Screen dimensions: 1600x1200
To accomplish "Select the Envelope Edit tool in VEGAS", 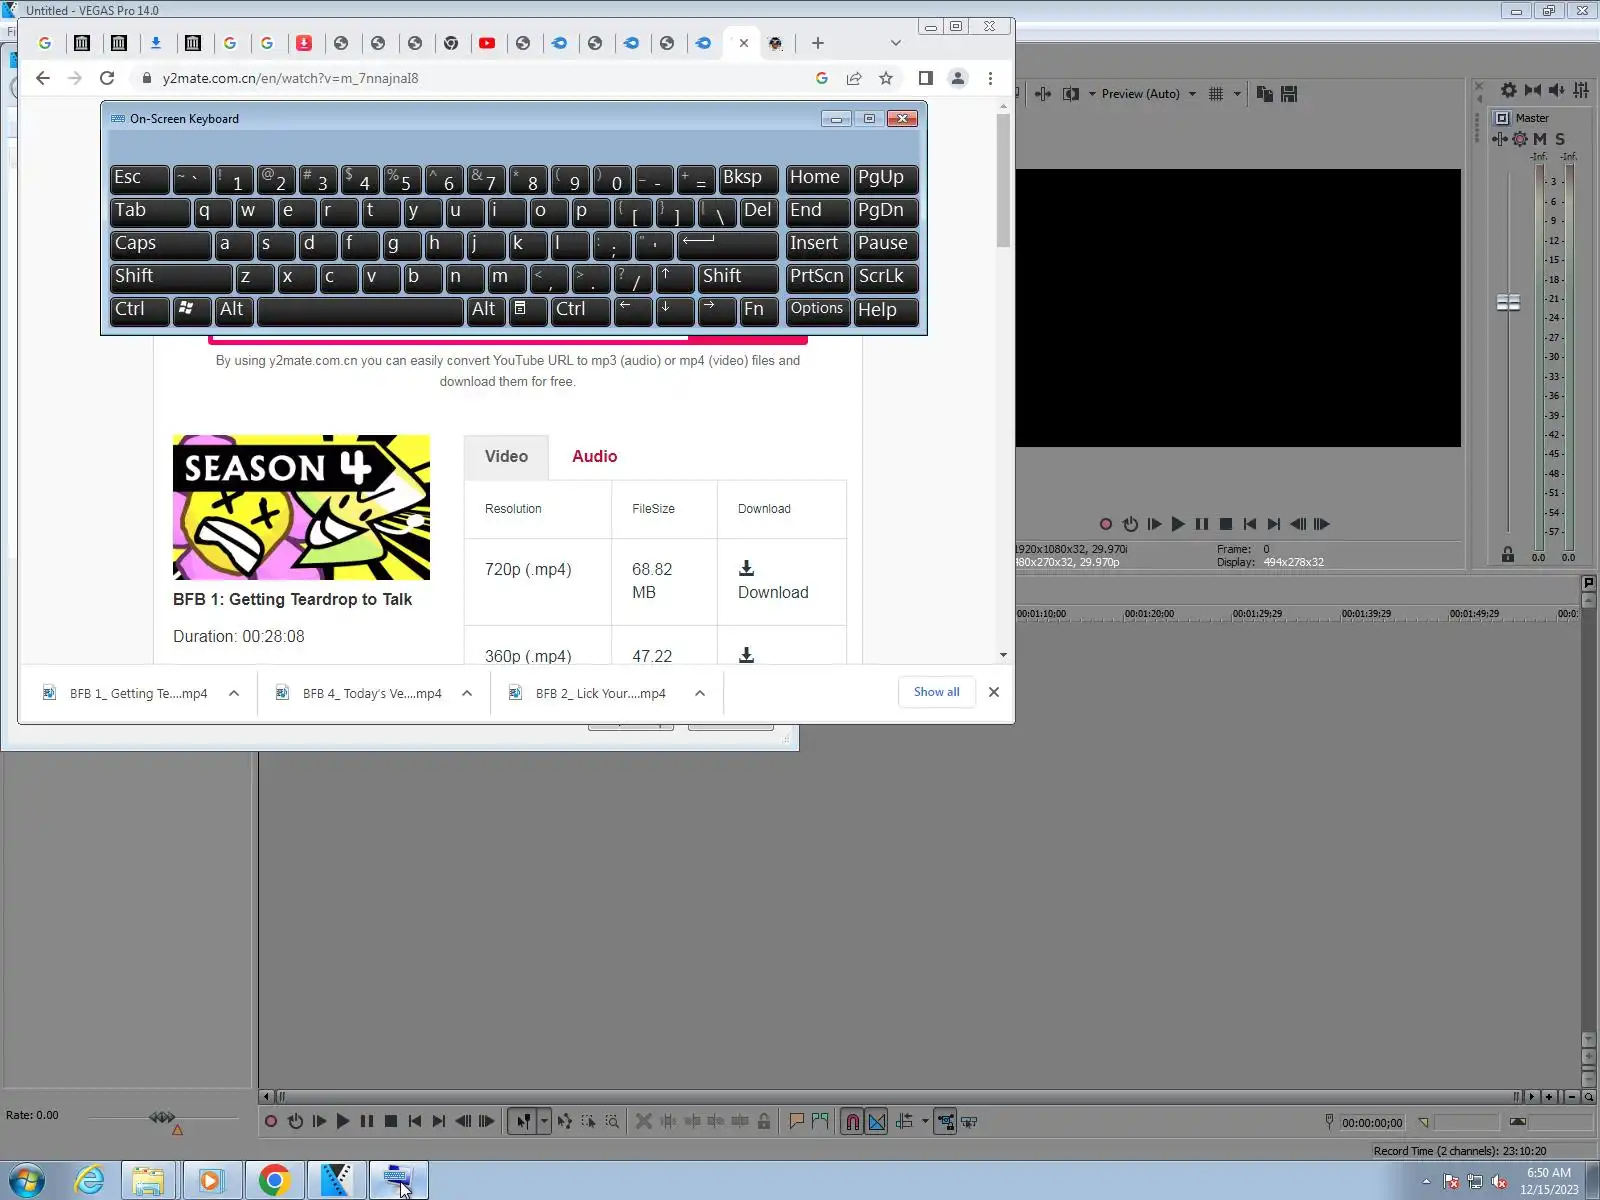I will coord(565,1122).
